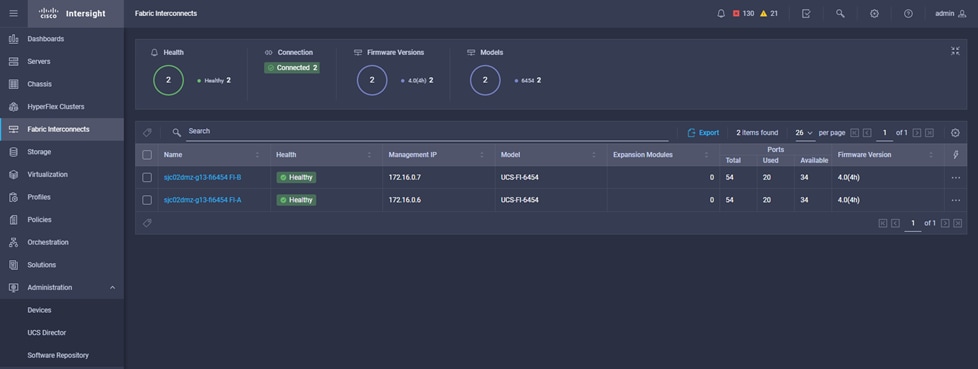978x369 pixels.
Task: Open the notifications bell in the header
Action: [721, 14]
